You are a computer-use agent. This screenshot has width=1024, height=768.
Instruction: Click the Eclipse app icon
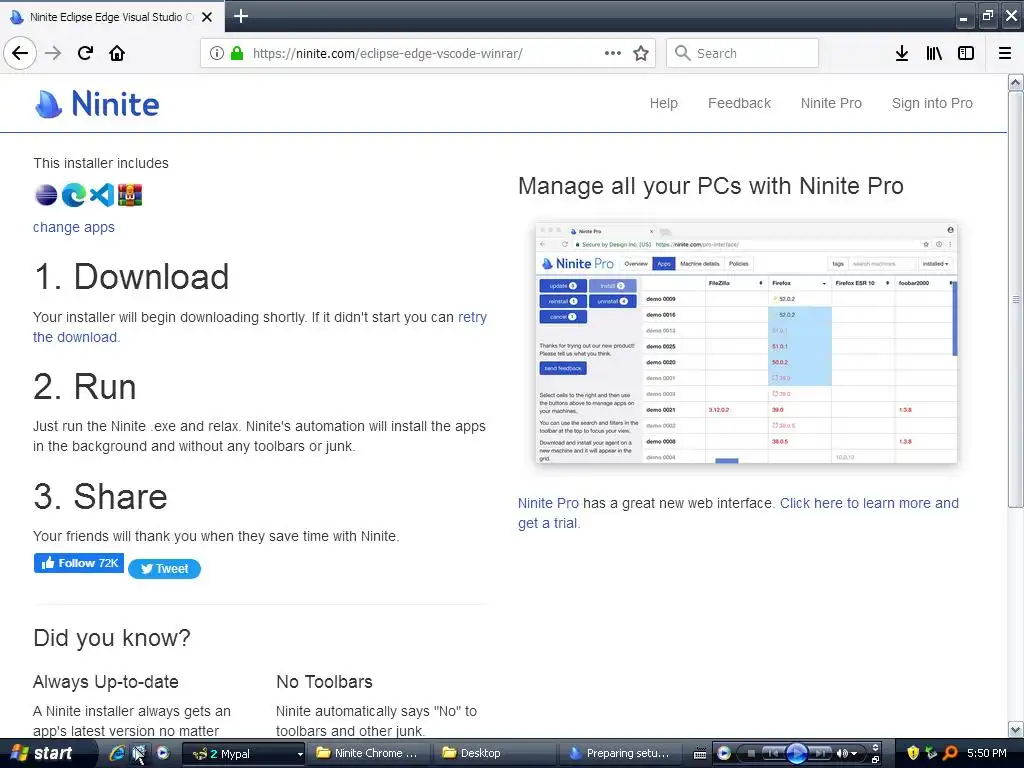point(46,195)
